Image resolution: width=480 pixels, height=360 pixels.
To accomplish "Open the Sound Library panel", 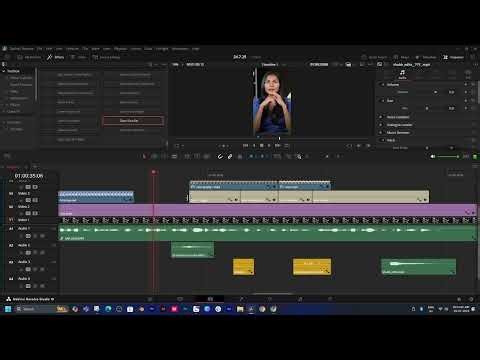I will [x=106, y=57].
